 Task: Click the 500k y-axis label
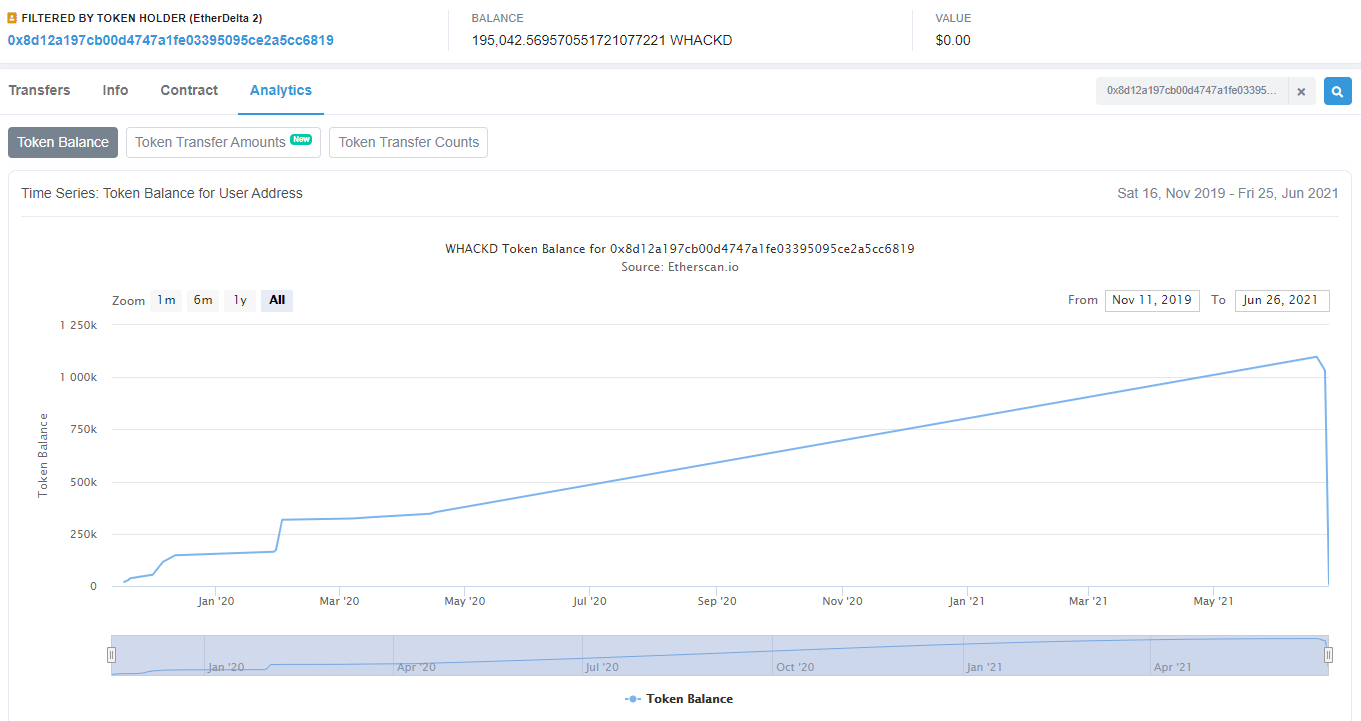click(84, 482)
